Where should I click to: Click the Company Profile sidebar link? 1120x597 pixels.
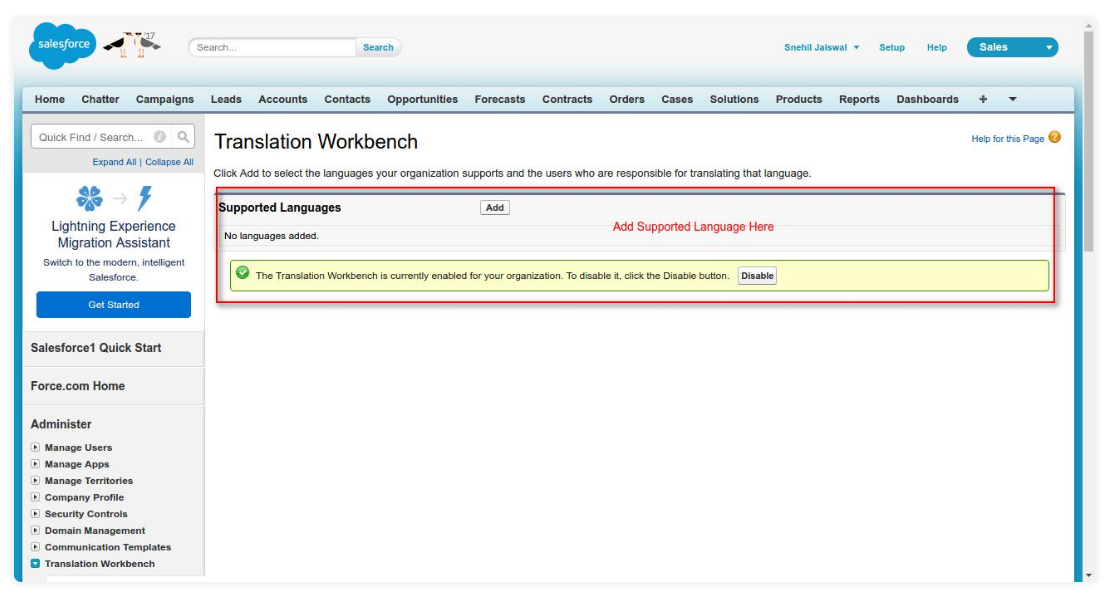click(84, 498)
